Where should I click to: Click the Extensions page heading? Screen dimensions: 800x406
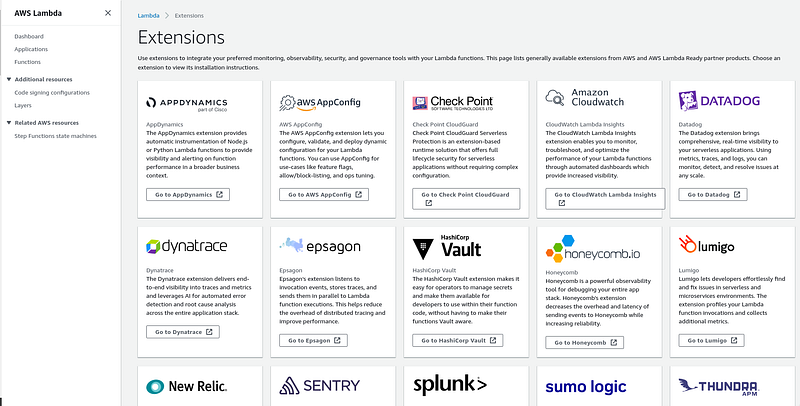click(x=181, y=38)
